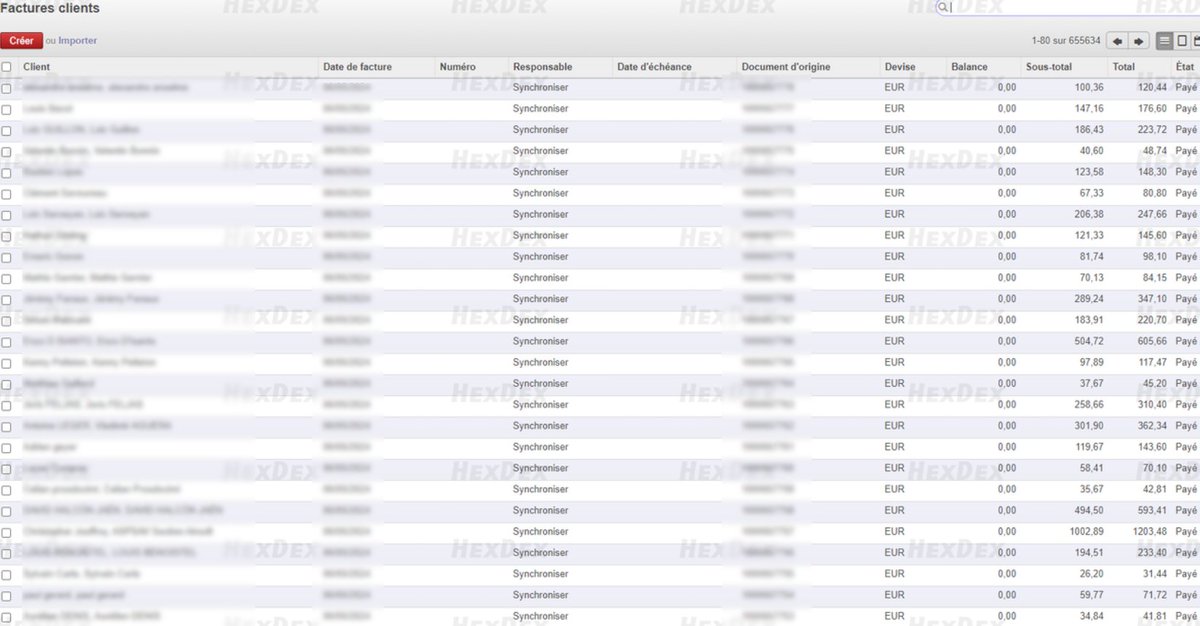
Task: Click sous-total value 26,20
Action: pyautogui.click(x=1092, y=574)
